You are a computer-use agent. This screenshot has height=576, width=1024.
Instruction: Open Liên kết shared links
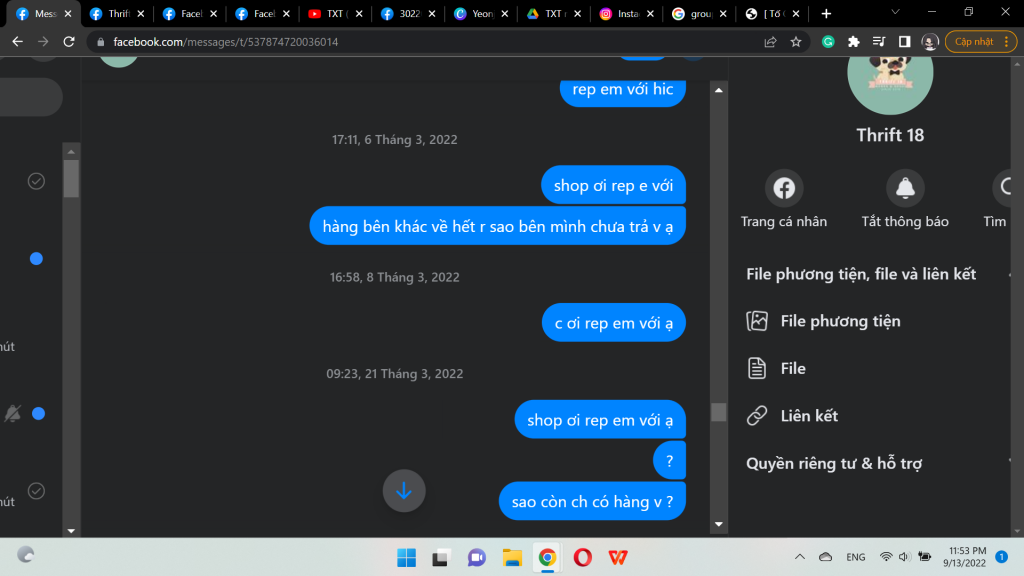coord(808,416)
